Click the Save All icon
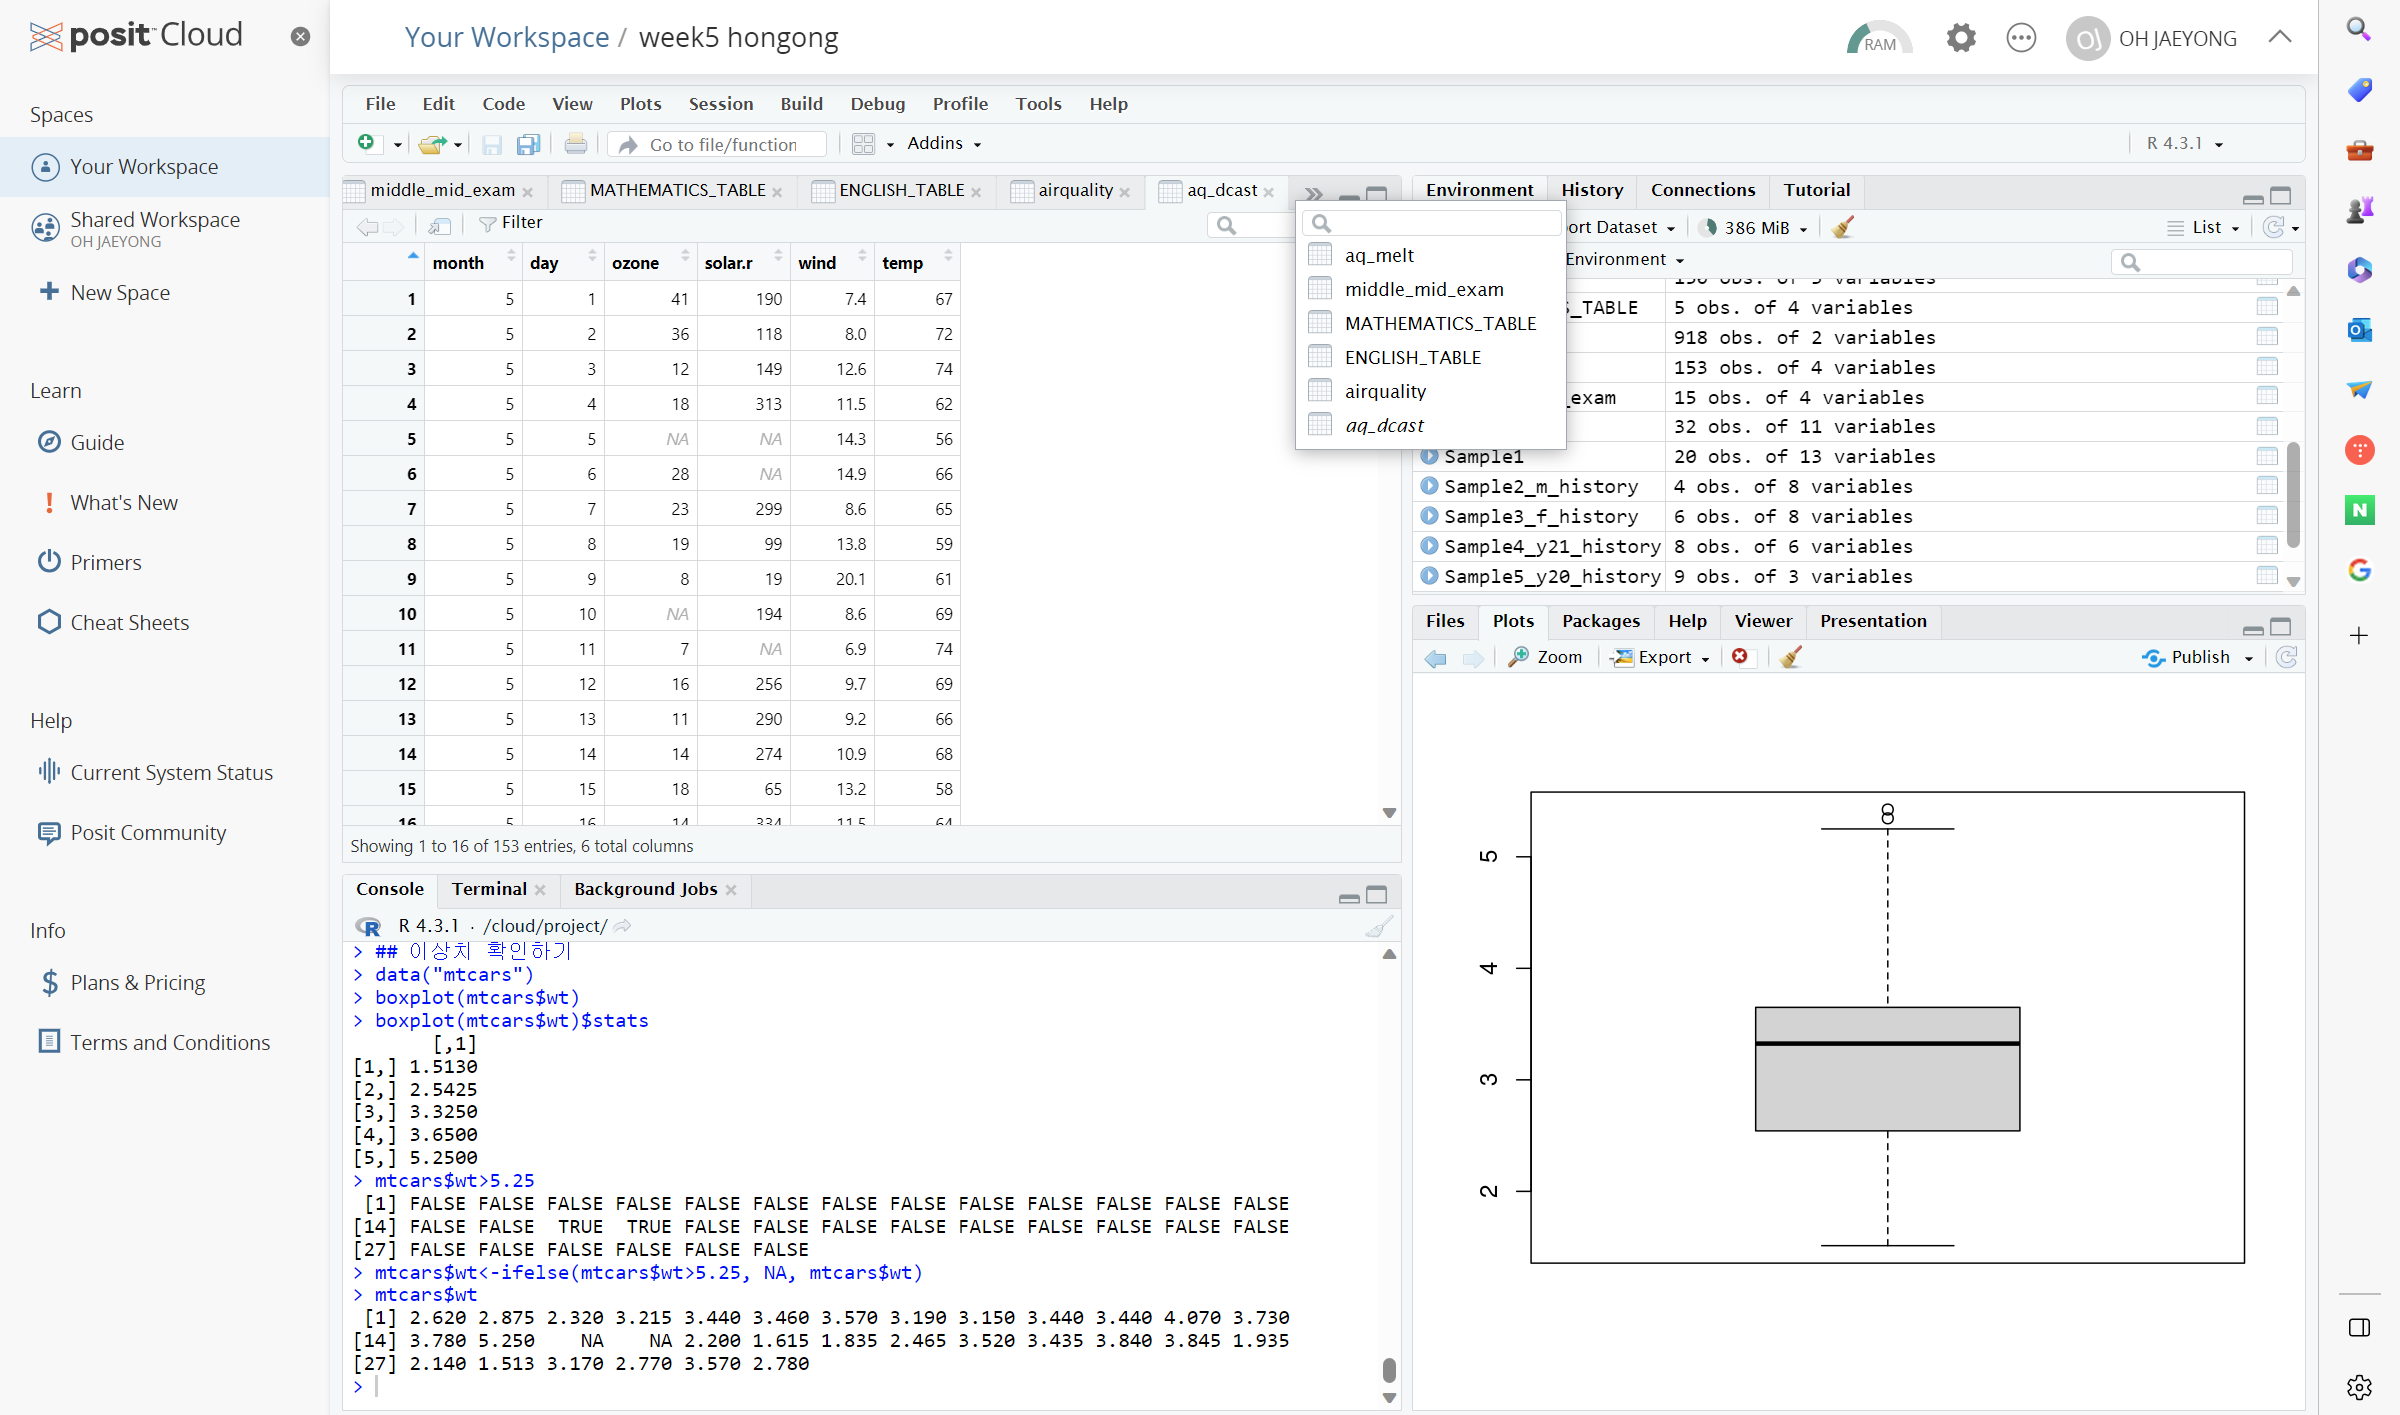Screen dimensions: 2400x1415 [528, 145]
